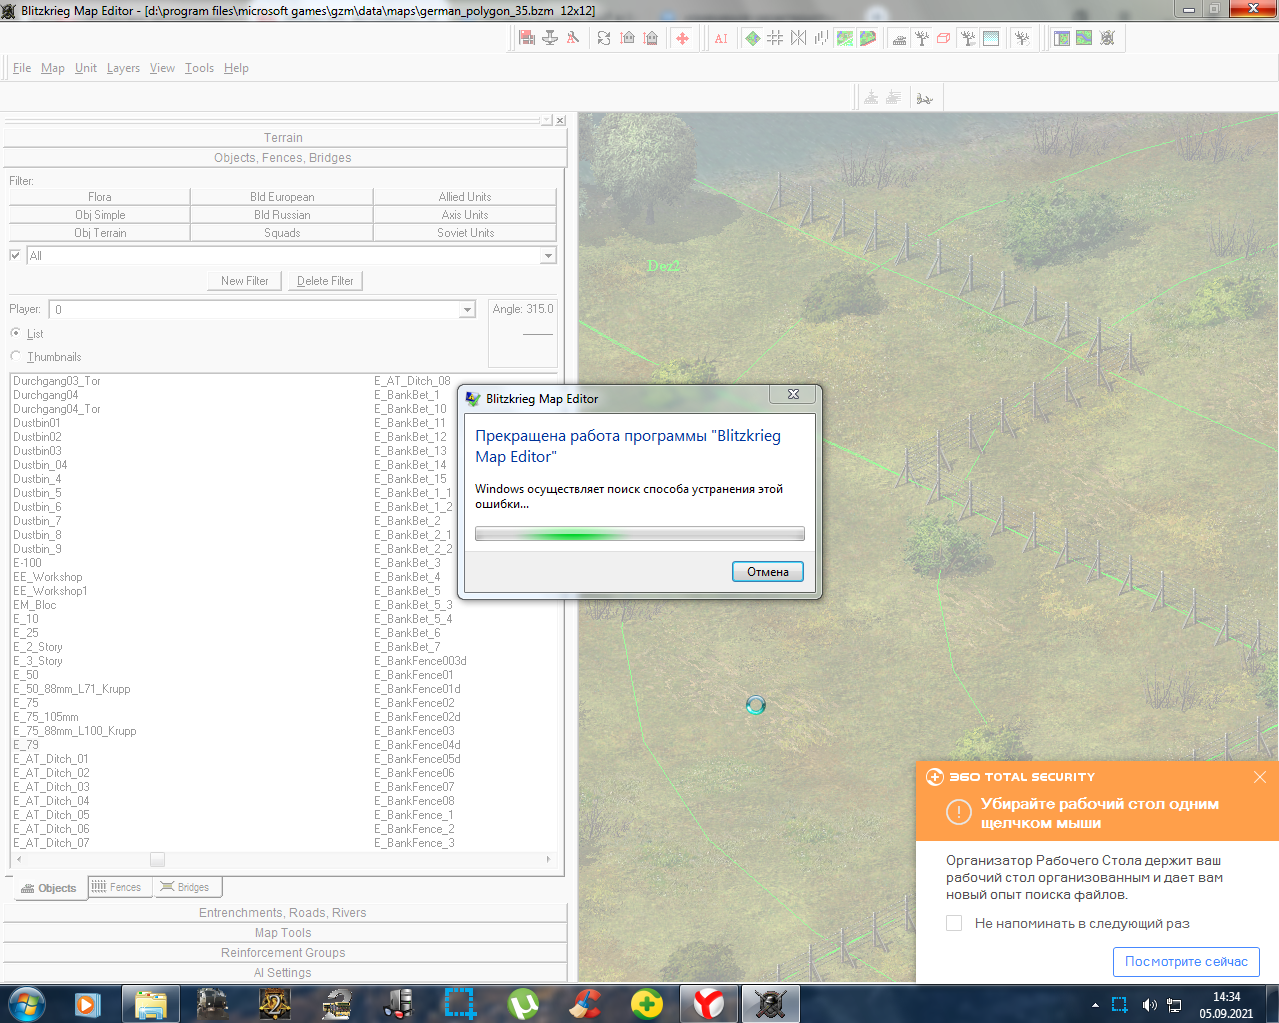This screenshot has width=1279, height=1023.
Task: Switch to the Bridges tab
Action: click(186, 887)
